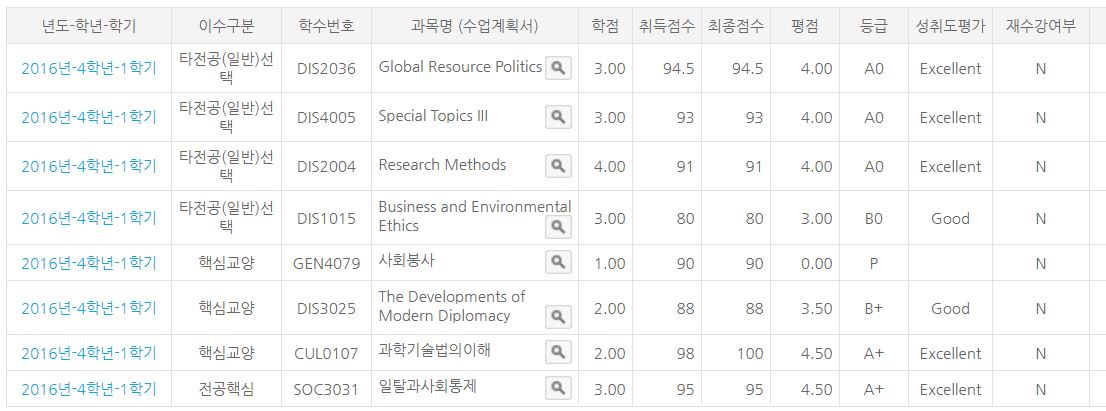
Task: Click the Excellent rating for SOC3031
Action: [x=950, y=389]
